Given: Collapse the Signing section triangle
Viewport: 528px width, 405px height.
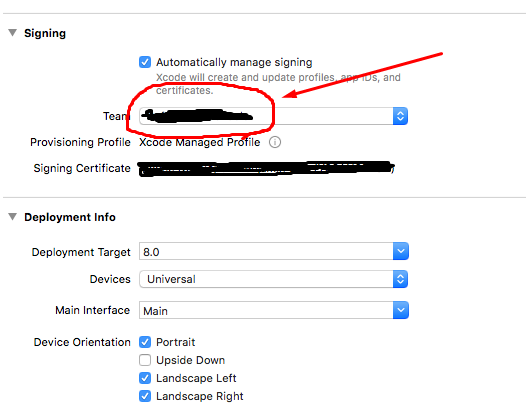Looking at the screenshot, I should pyautogui.click(x=12, y=33).
